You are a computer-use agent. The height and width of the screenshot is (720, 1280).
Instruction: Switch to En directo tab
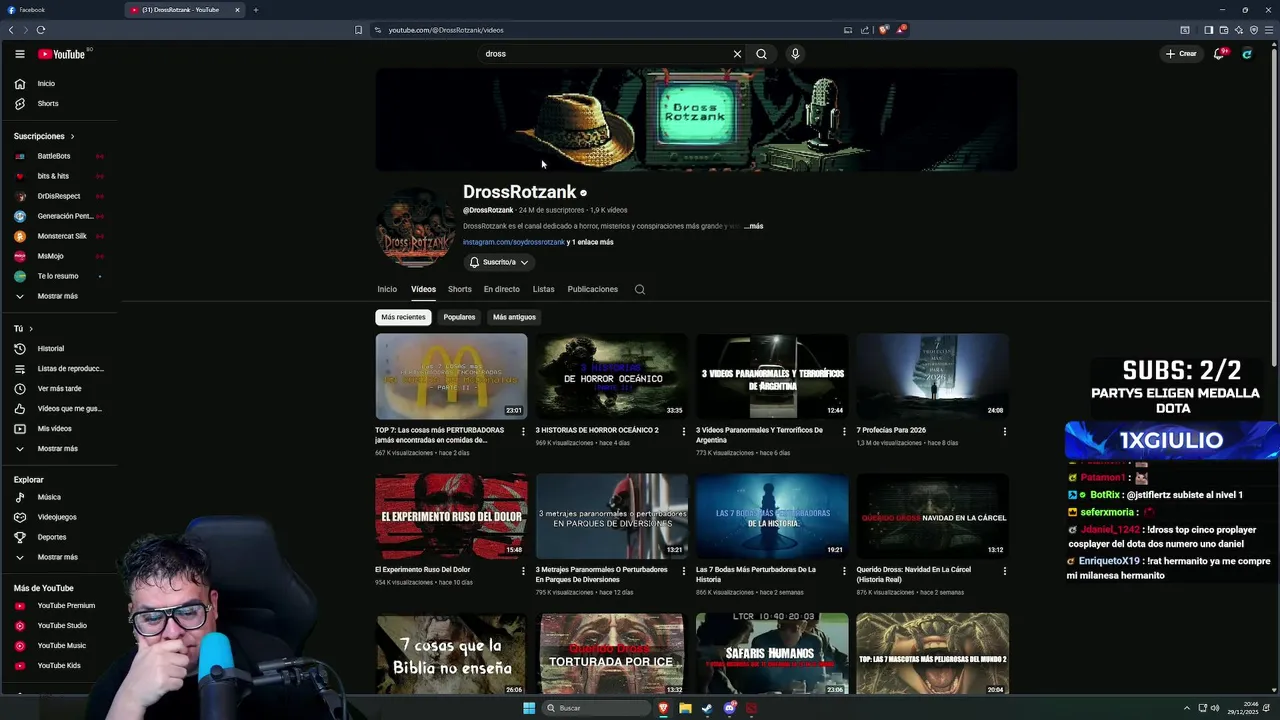(502, 289)
